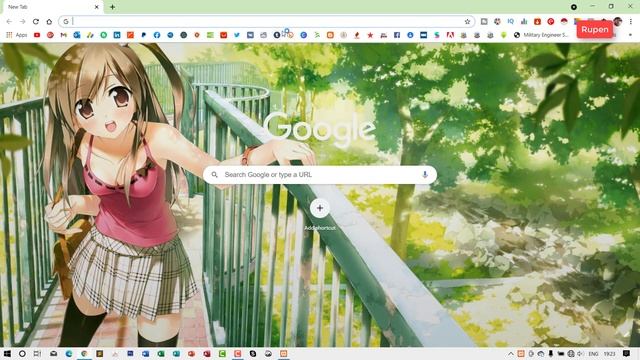
Task: Open Word from the taskbar
Action: [146, 353]
